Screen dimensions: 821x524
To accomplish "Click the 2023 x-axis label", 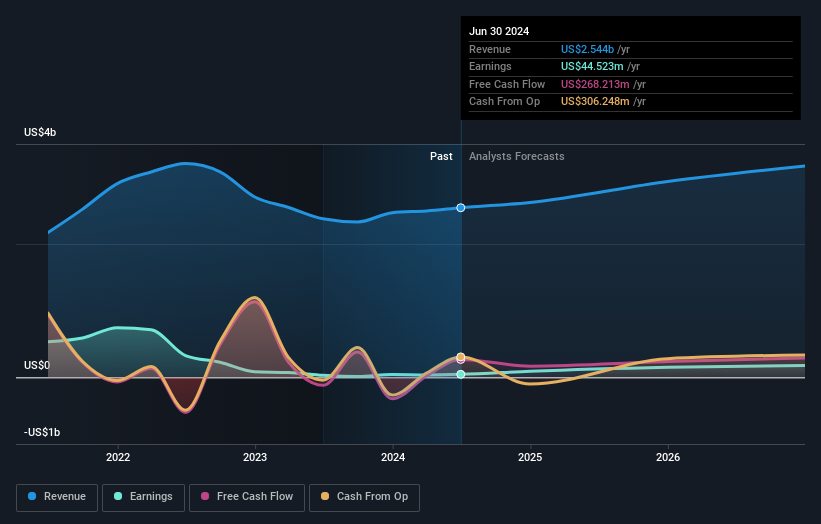I will click(x=255, y=458).
